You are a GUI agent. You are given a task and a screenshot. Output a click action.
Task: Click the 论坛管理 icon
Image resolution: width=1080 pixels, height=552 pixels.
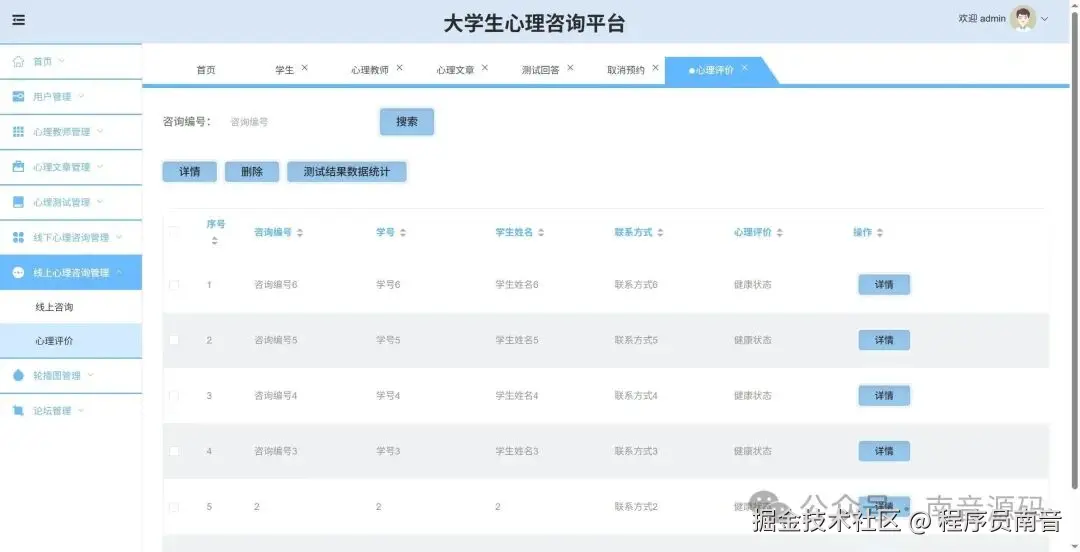(19, 411)
